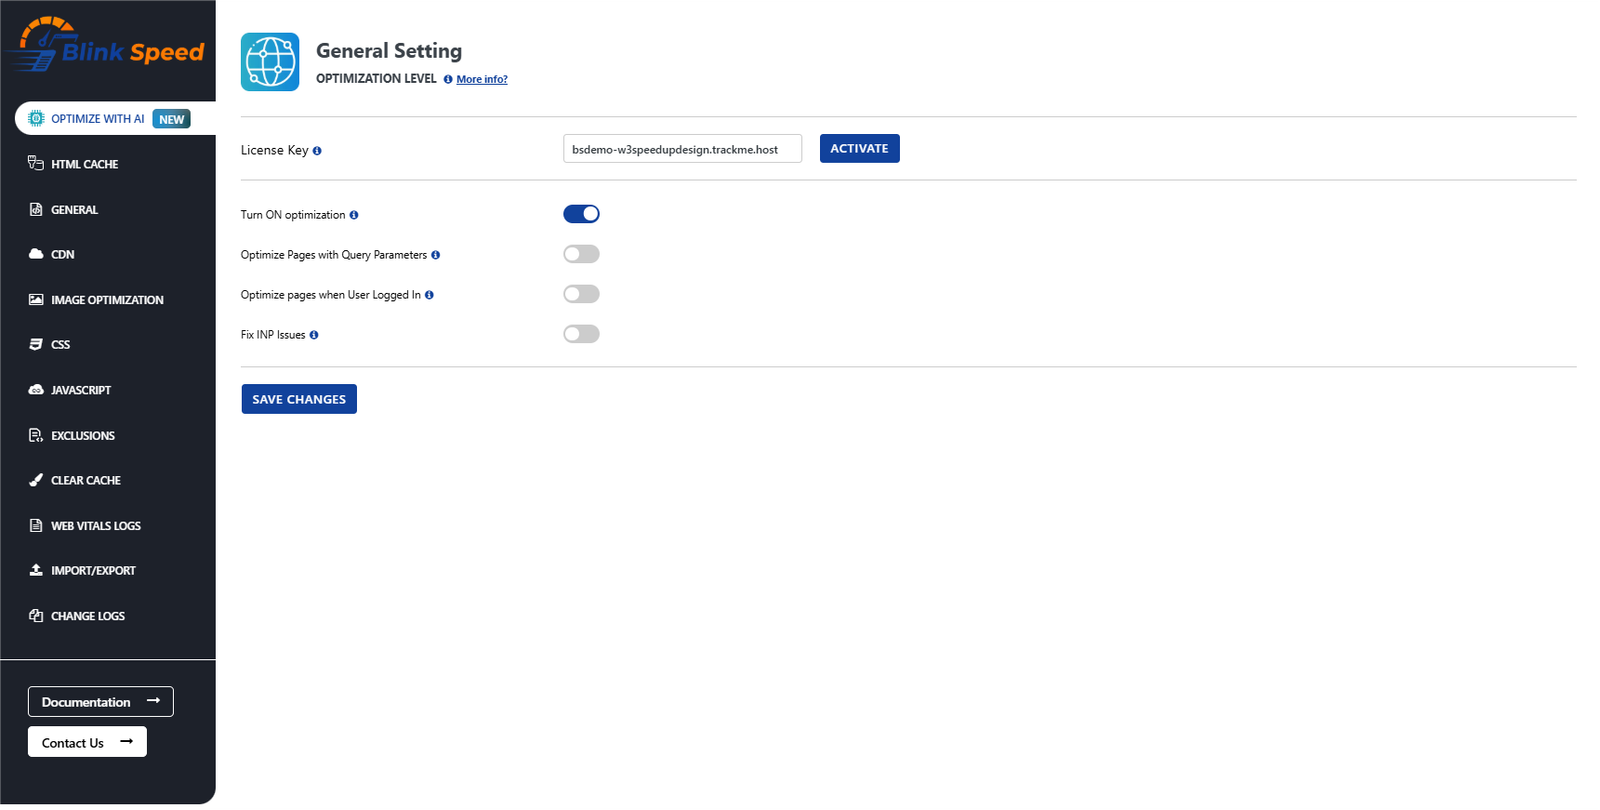1600x810 pixels.
Task: Enable the Fix INP Issues switch
Action: [581, 334]
